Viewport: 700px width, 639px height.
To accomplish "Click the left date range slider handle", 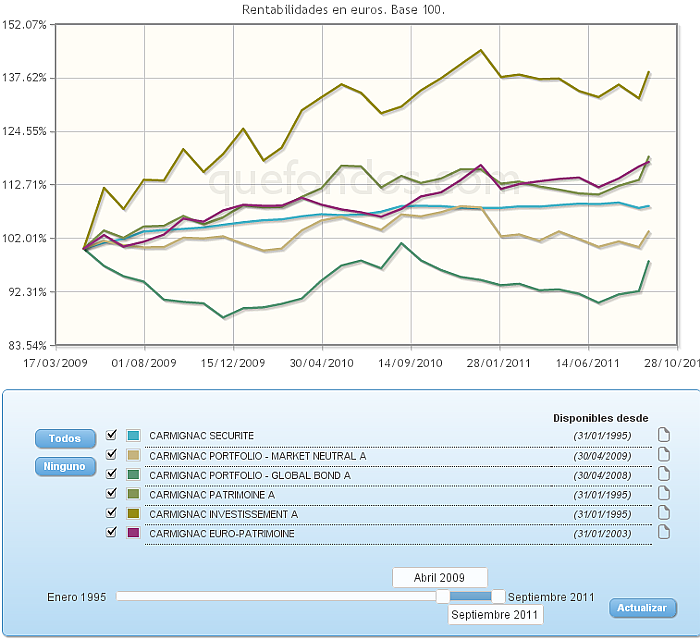I will pyautogui.click(x=443, y=596).
